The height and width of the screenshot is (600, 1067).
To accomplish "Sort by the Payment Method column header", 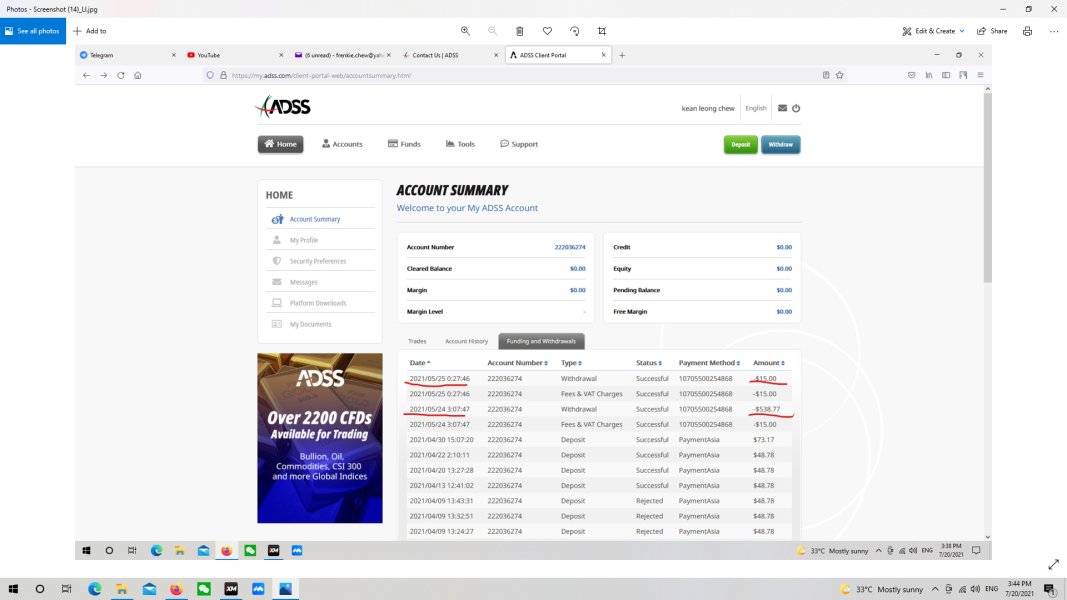I will click(x=709, y=363).
